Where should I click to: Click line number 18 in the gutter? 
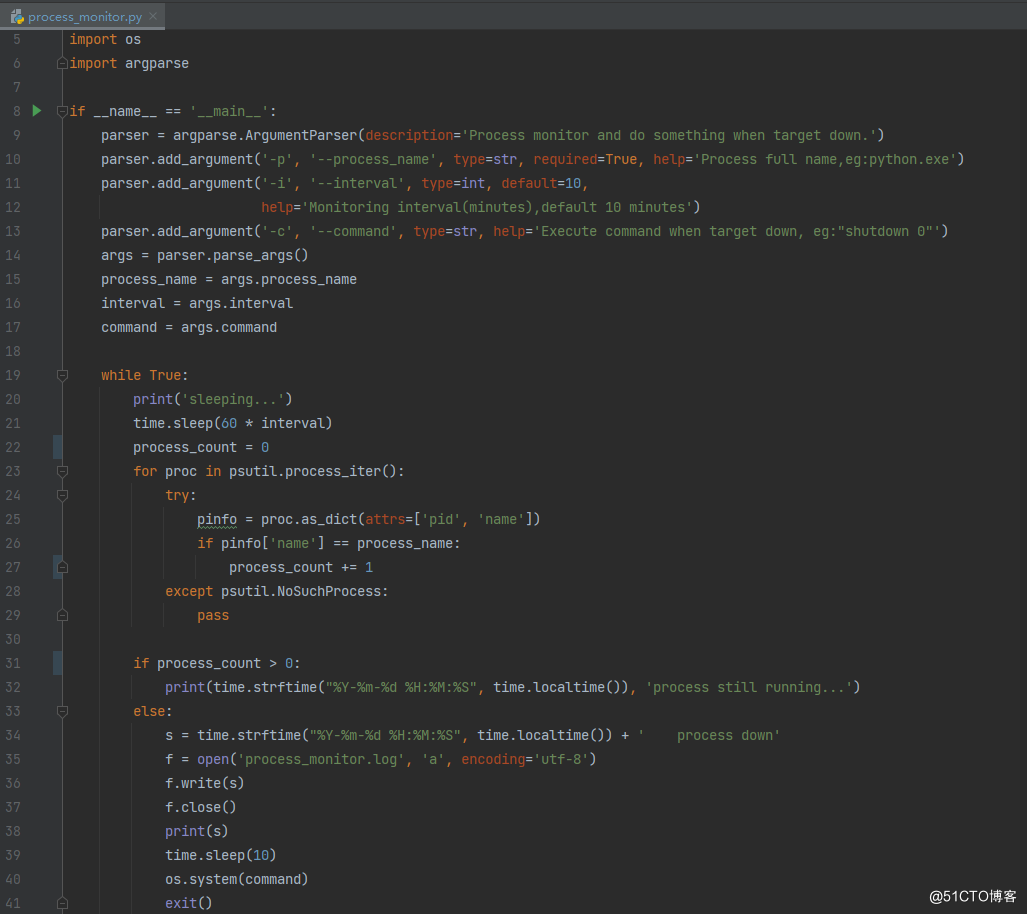[x=13, y=351]
